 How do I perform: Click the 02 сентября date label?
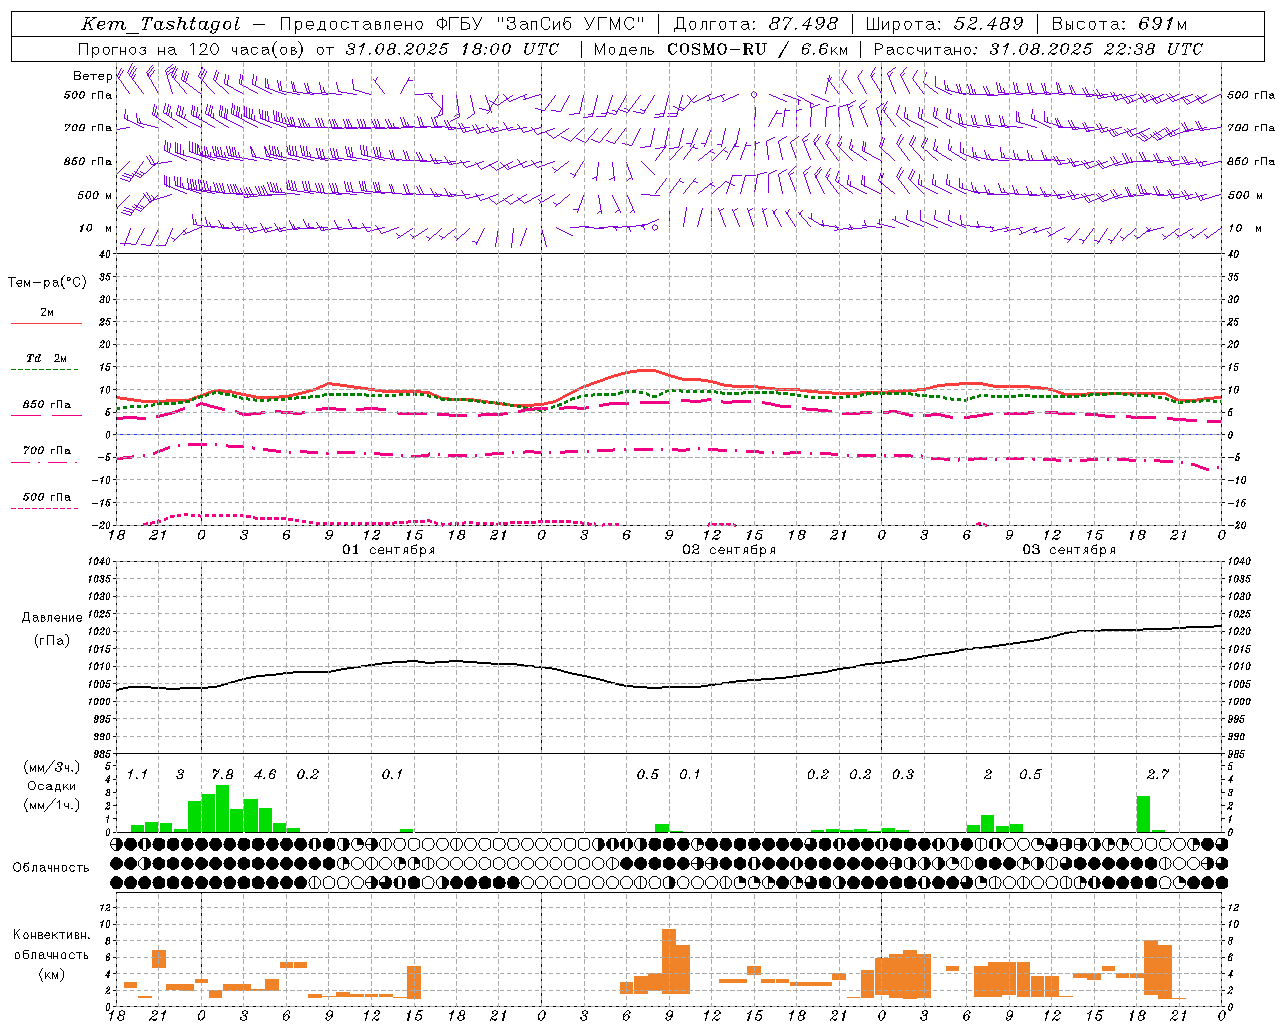(x=729, y=550)
